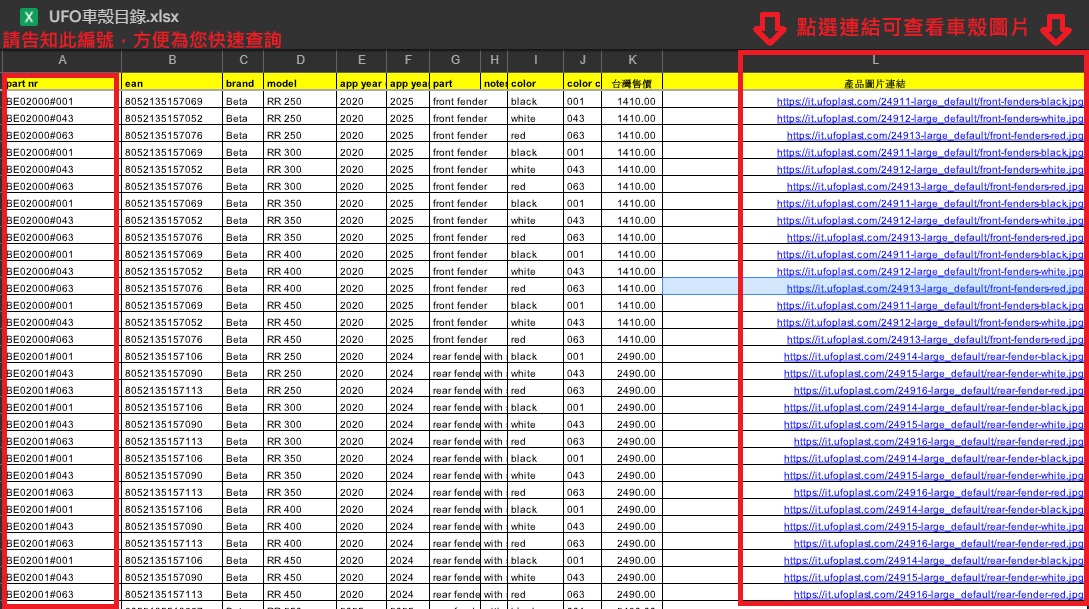Click the Excel file icon beside UFO車殼目錄.xlsx
1089x609 pixels.
coord(28,17)
